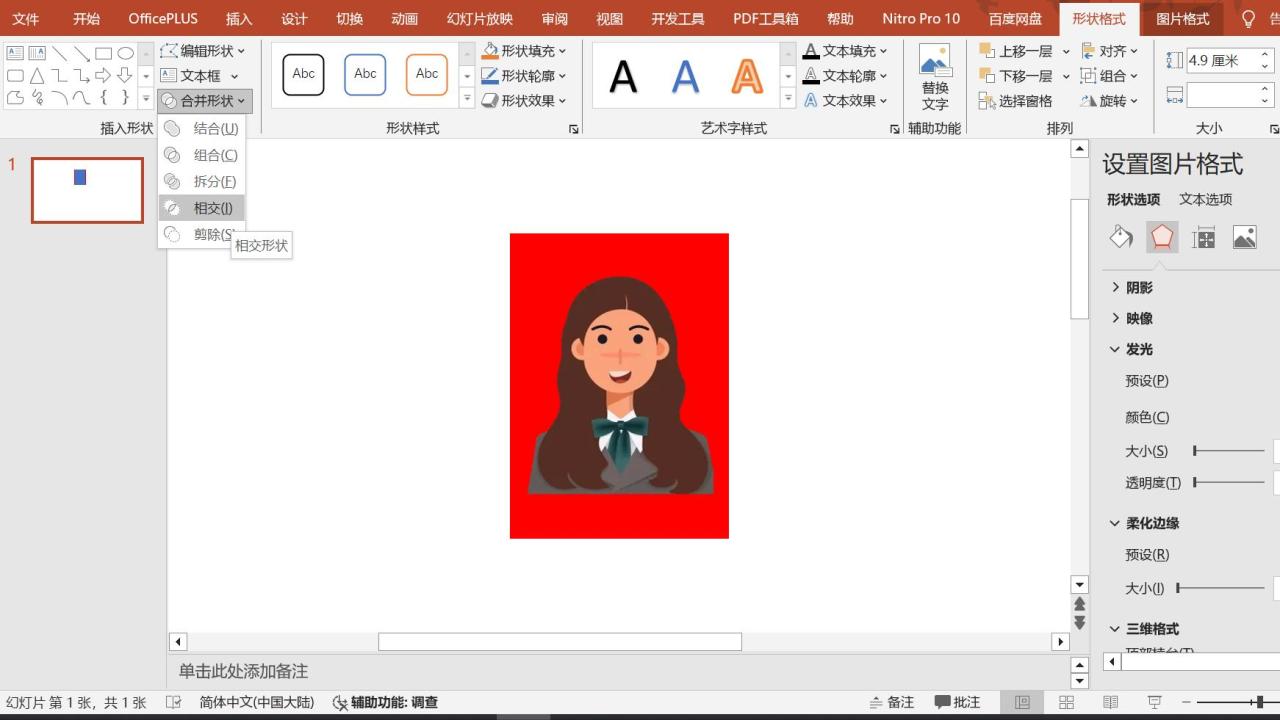The height and width of the screenshot is (720, 1280).
Task: Select the 图片 picture icon in format pane
Action: coord(1243,236)
